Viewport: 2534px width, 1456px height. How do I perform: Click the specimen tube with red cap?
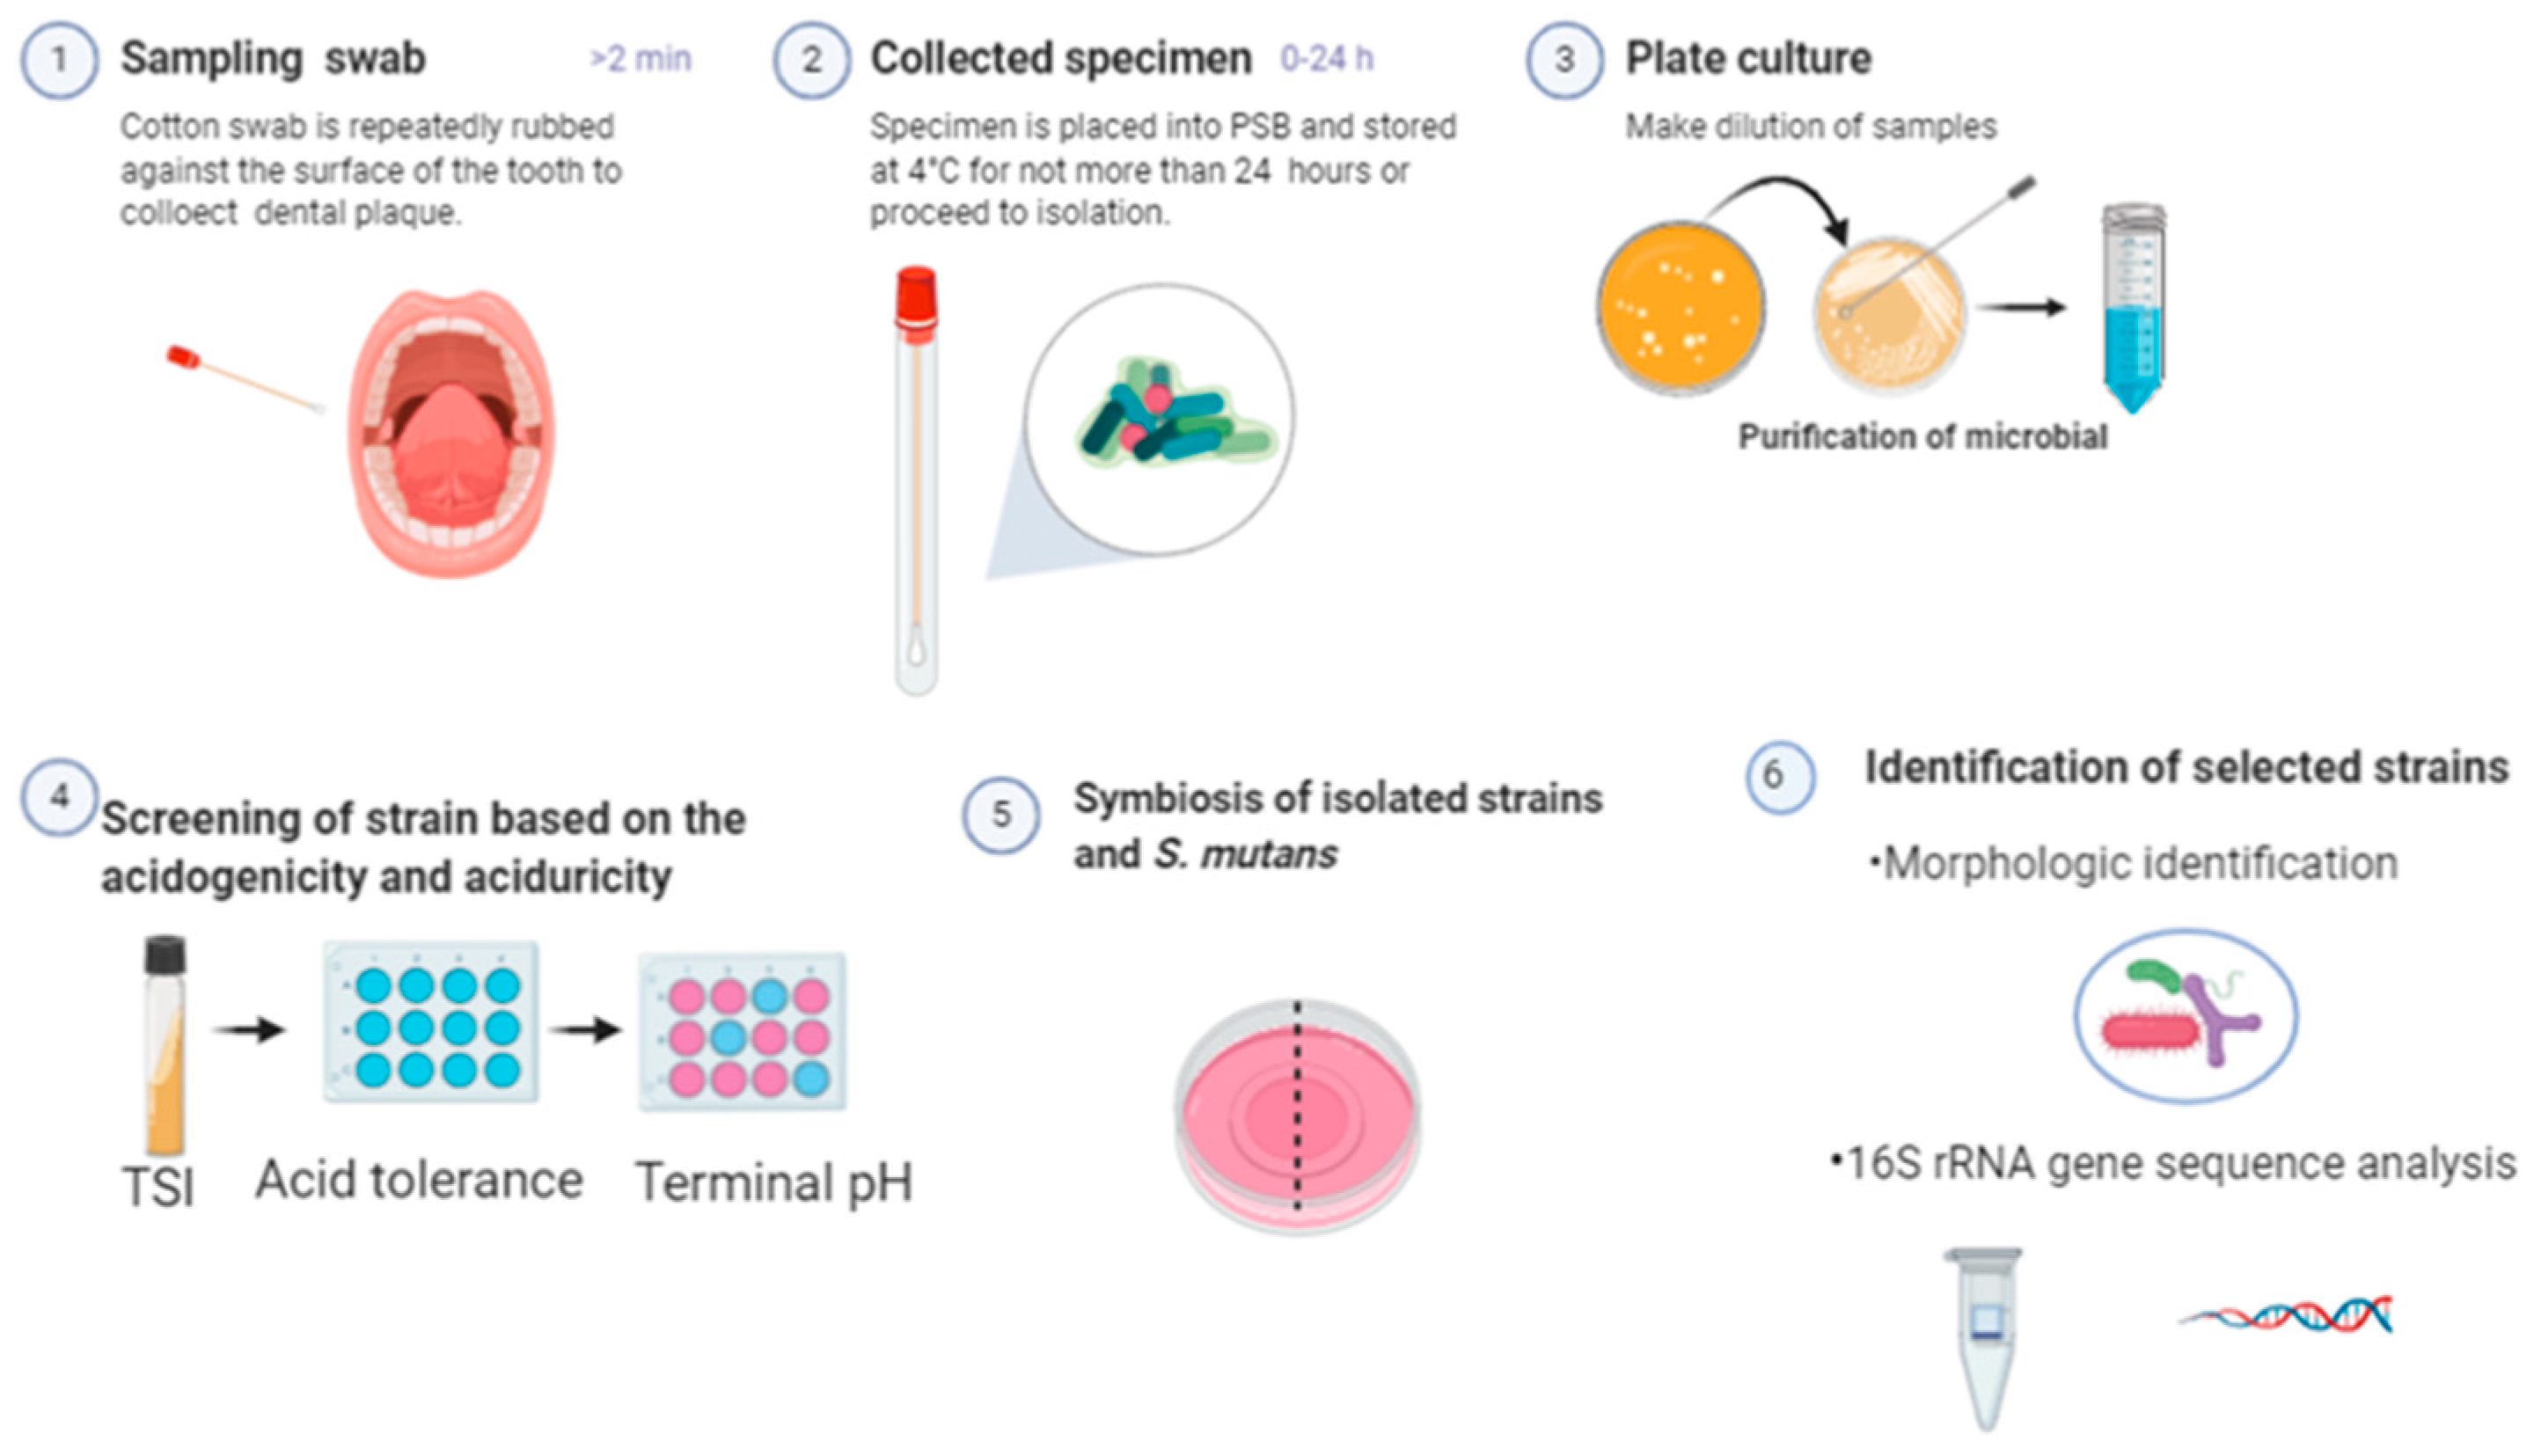916,480
